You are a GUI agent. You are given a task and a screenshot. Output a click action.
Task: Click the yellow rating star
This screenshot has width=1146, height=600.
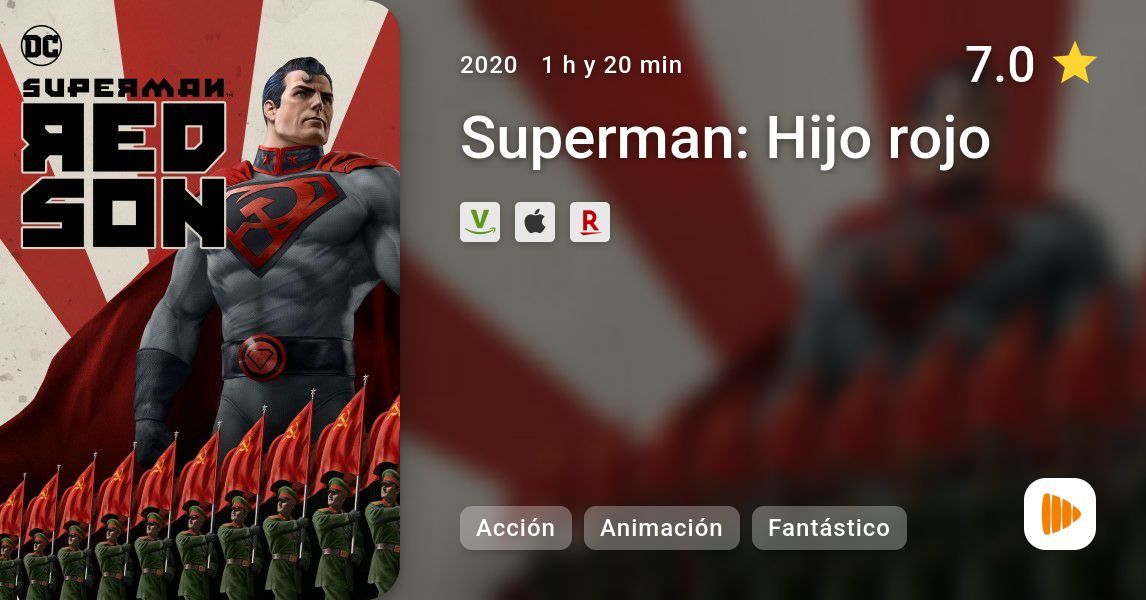click(x=1075, y=63)
